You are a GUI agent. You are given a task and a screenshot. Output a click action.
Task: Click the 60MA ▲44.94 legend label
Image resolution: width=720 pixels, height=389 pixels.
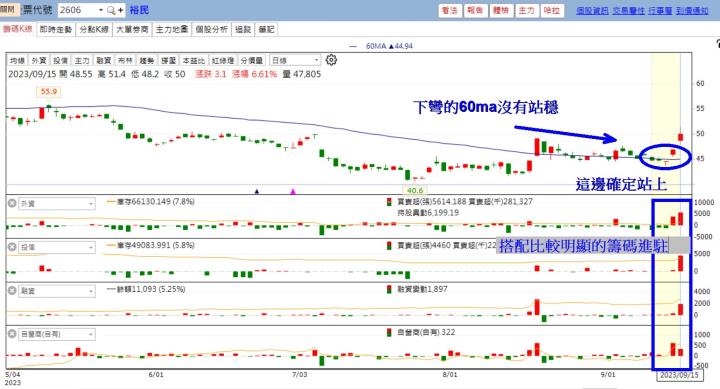click(x=389, y=46)
